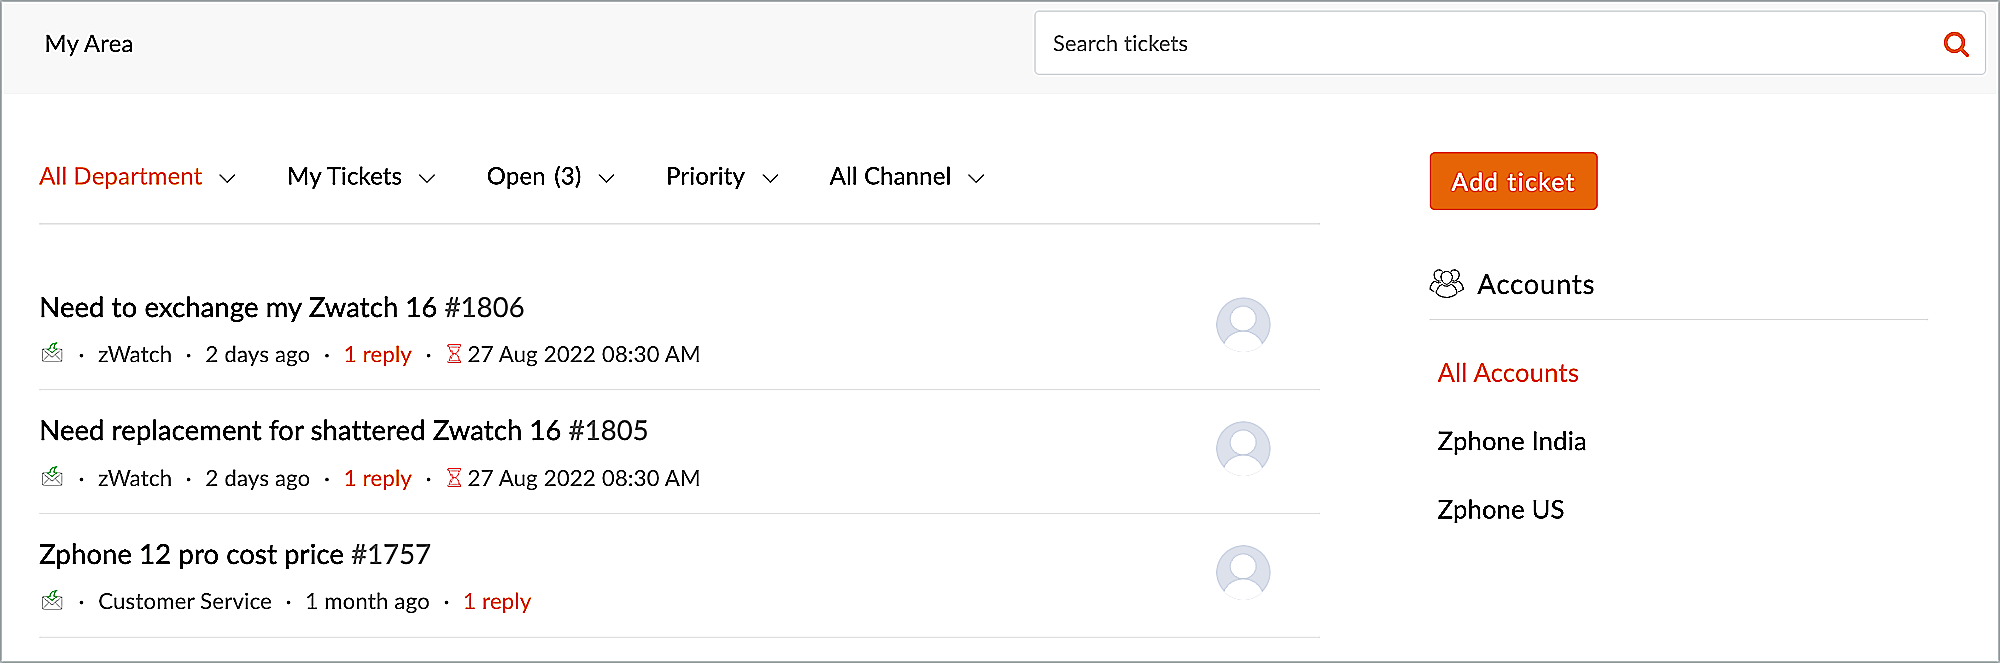Open the My Tickets filter dropdown

[361, 177]
